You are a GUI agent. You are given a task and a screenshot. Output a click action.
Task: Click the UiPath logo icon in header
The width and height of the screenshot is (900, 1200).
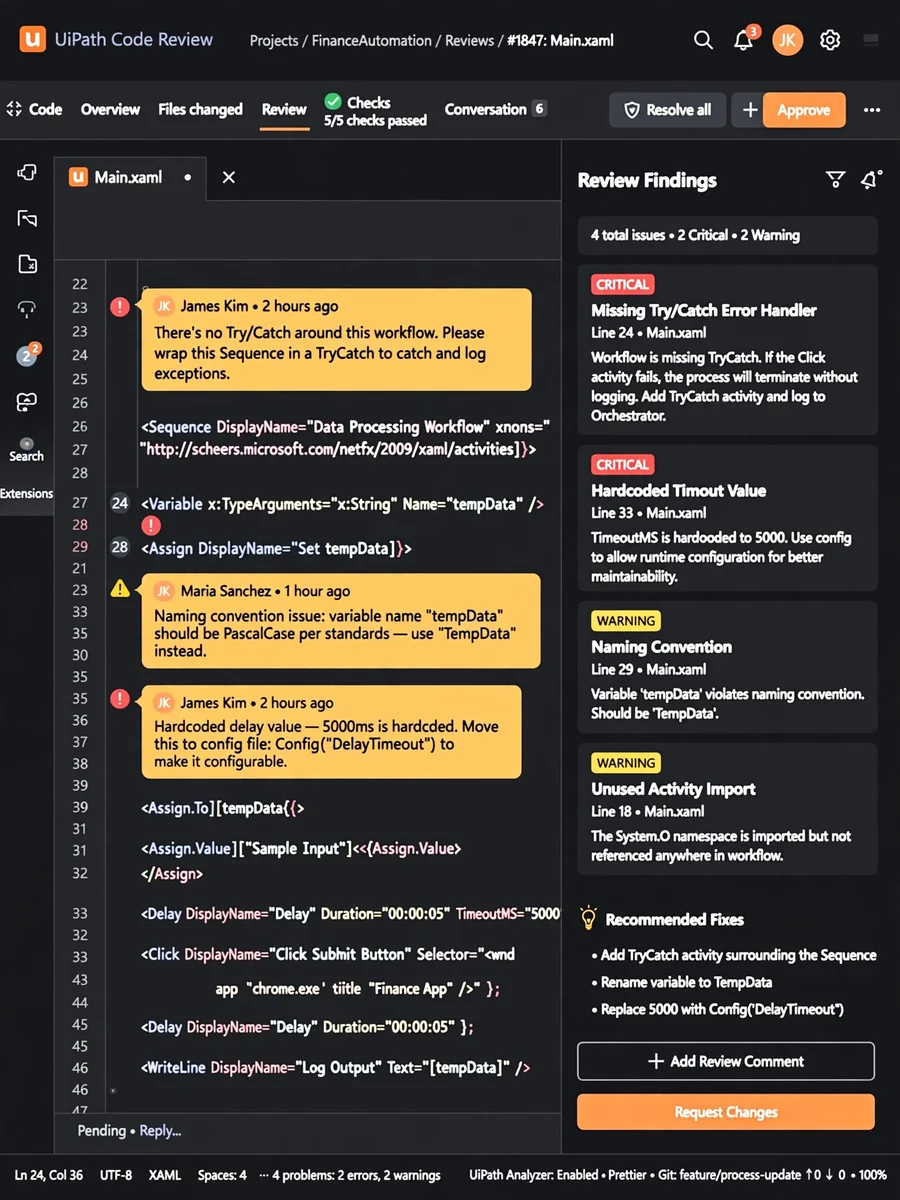pyautogui.click(x=32, y=40)
